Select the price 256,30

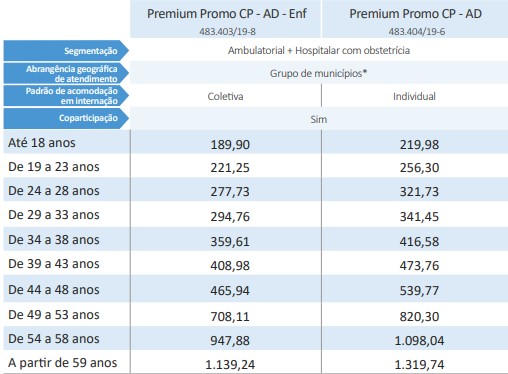[419, 168]
